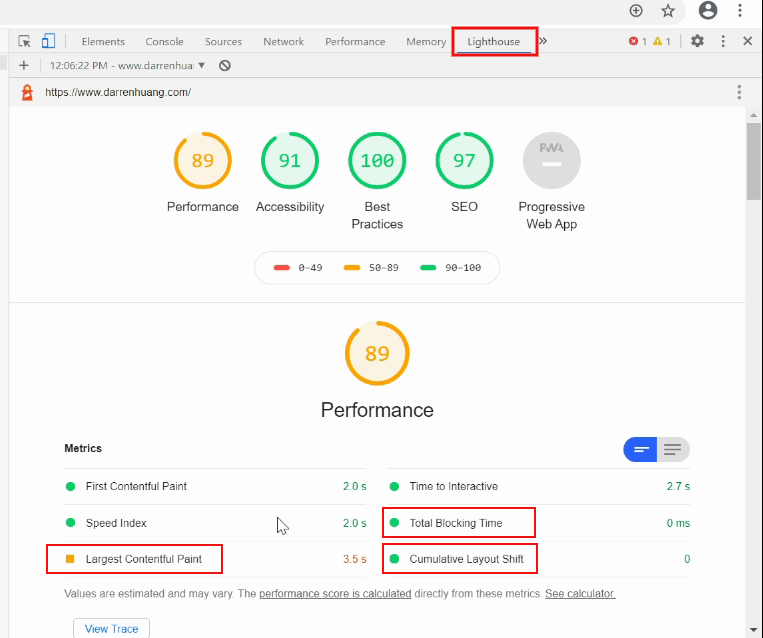Image resolution: width=763 pixels, height=638 pixels.
Task: Switch to the Console tab
Action: click(x=164, y=41)
